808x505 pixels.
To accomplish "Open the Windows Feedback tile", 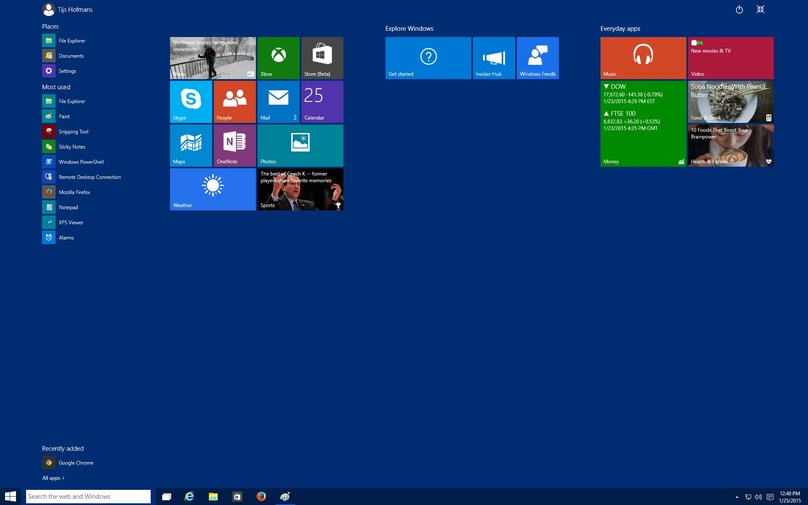I will (x=537, y=58).
